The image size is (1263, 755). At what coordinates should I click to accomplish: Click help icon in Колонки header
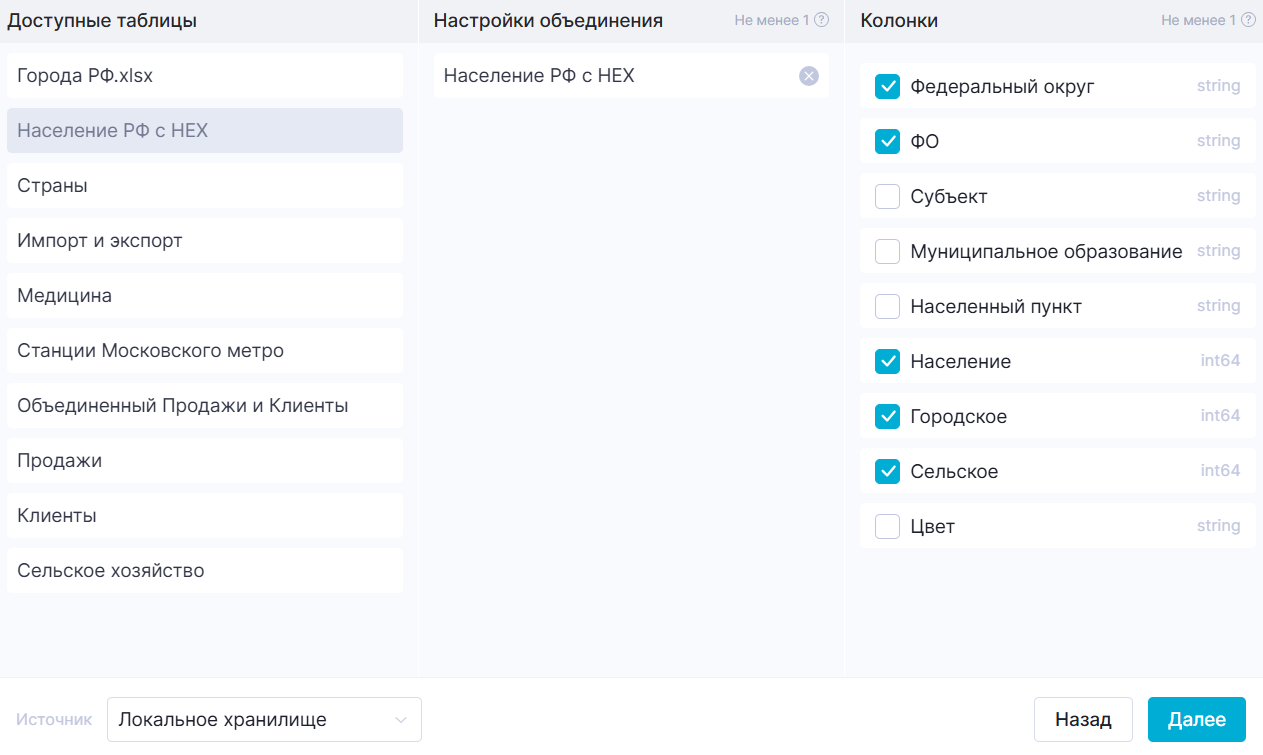click(1248, 20)
